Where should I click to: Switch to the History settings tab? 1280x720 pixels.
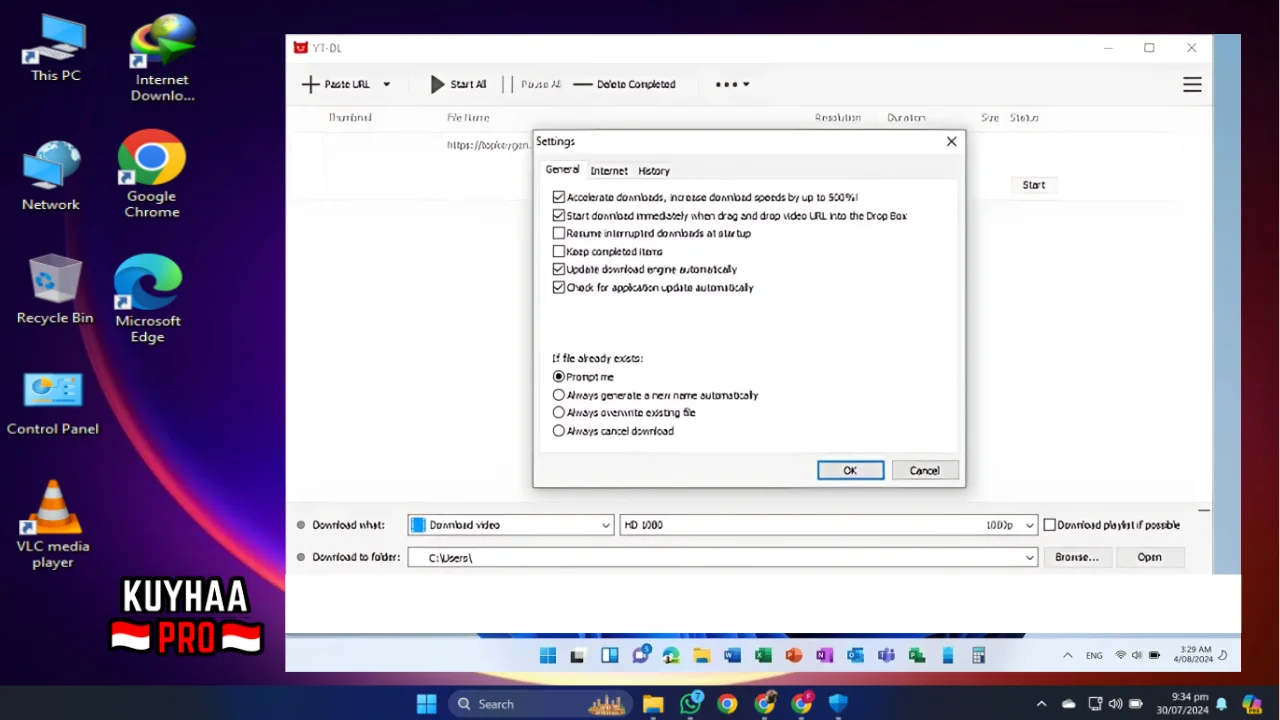tap(654, 171)
